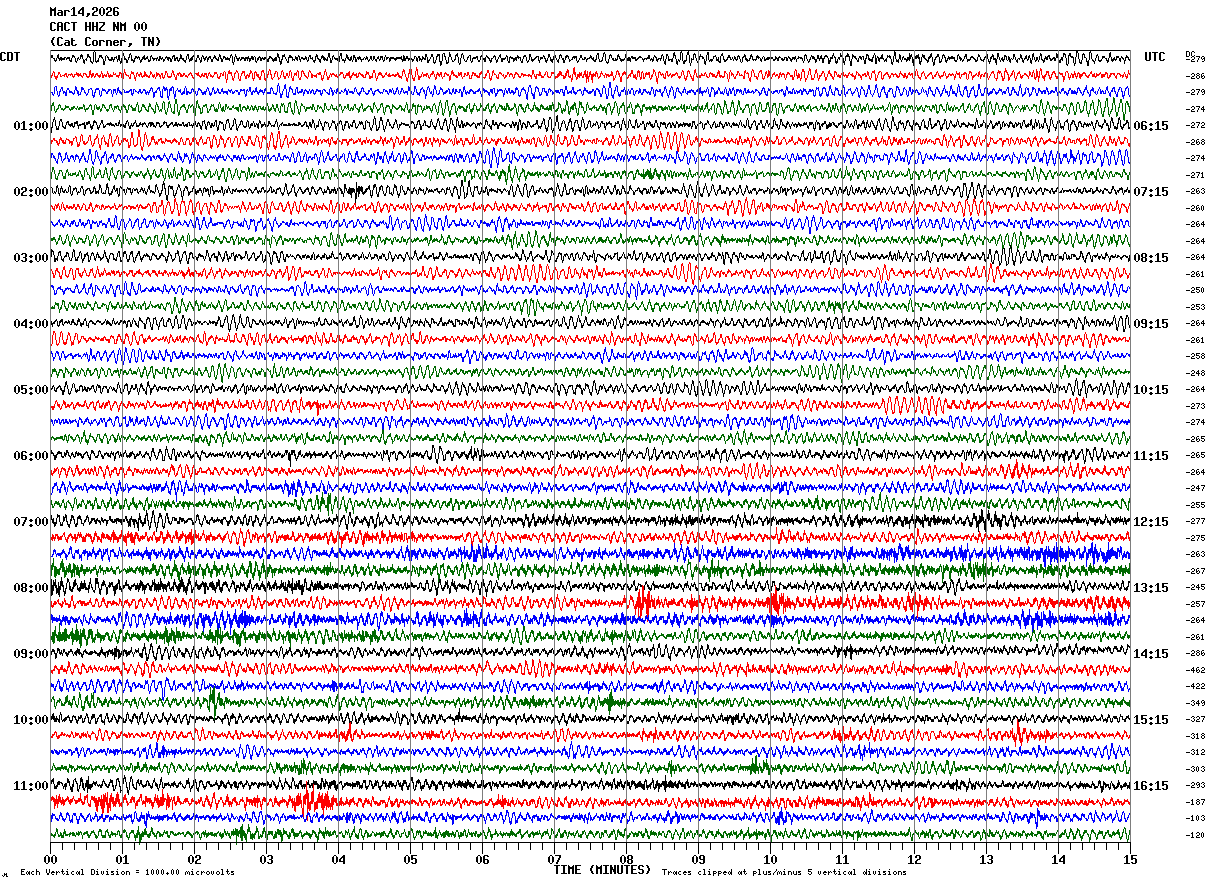Image resolution: width=1210 pixels, height=886 pixels.
Task: Click the 09:15 UTC time label
Action: click(x=1151, y=324)
